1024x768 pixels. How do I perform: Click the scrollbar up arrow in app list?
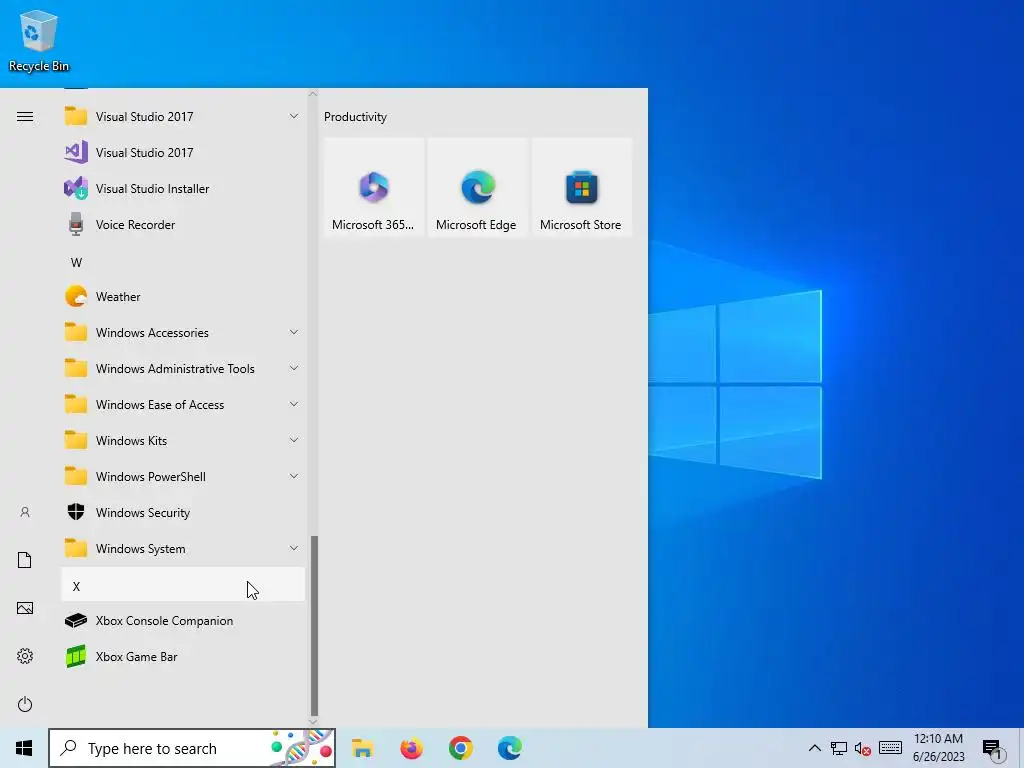tap(313, 94)
